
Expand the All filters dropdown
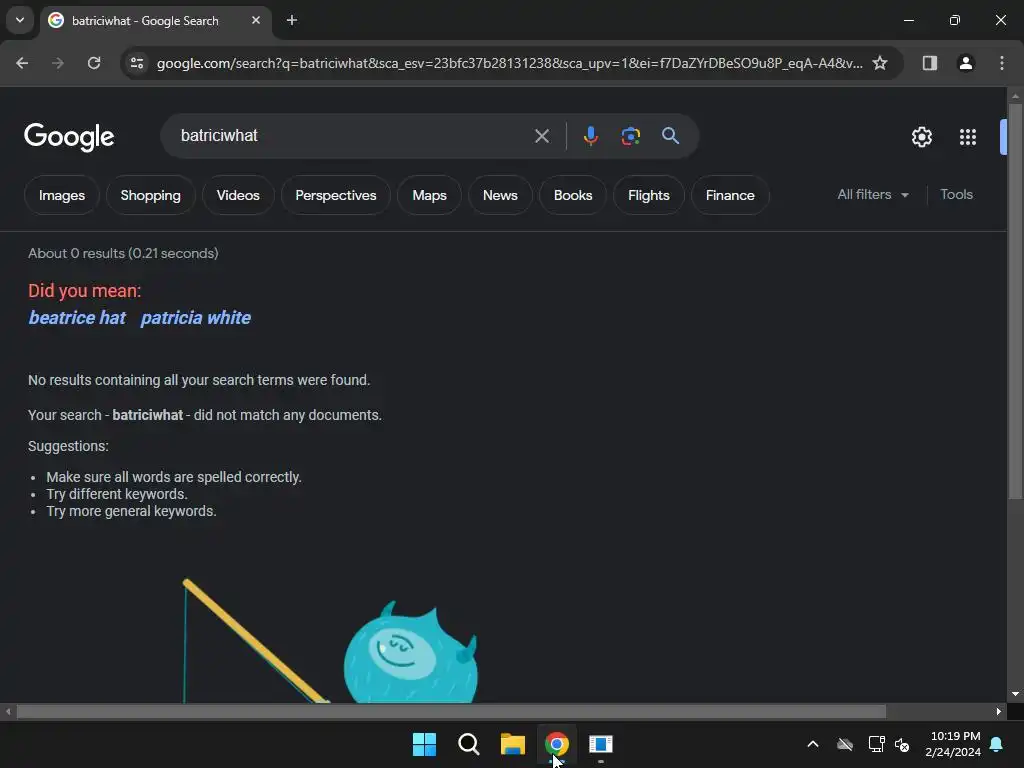coord(872,195)
